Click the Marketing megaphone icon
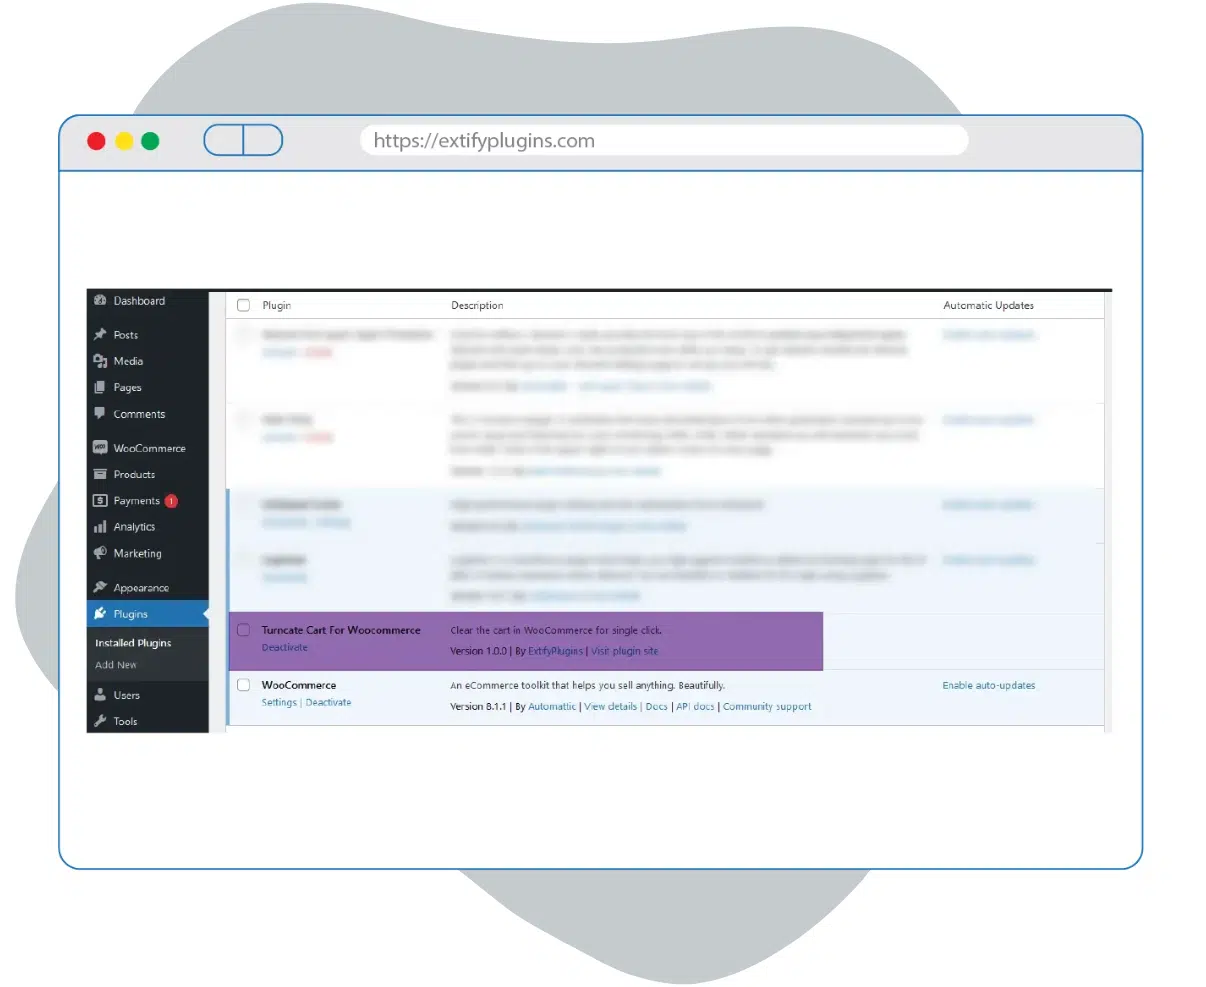The height and width of the screenshot is (987, 1206). (100, 553)
